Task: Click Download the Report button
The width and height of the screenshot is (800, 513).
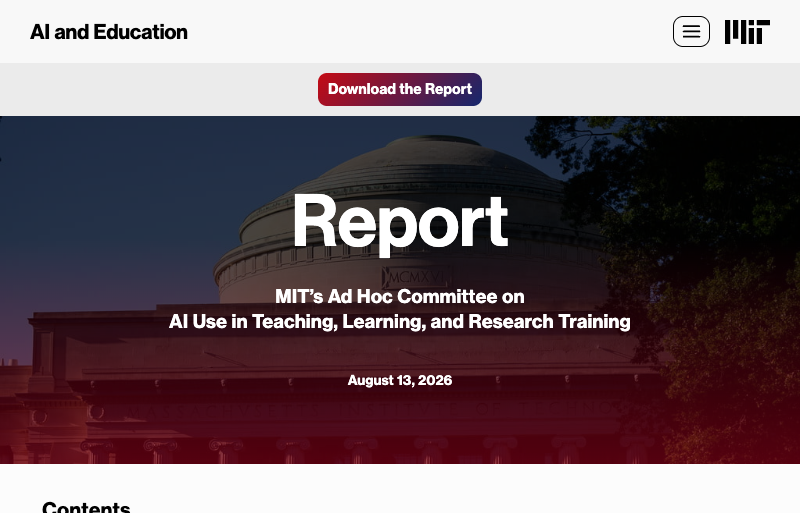Action: 399,89
